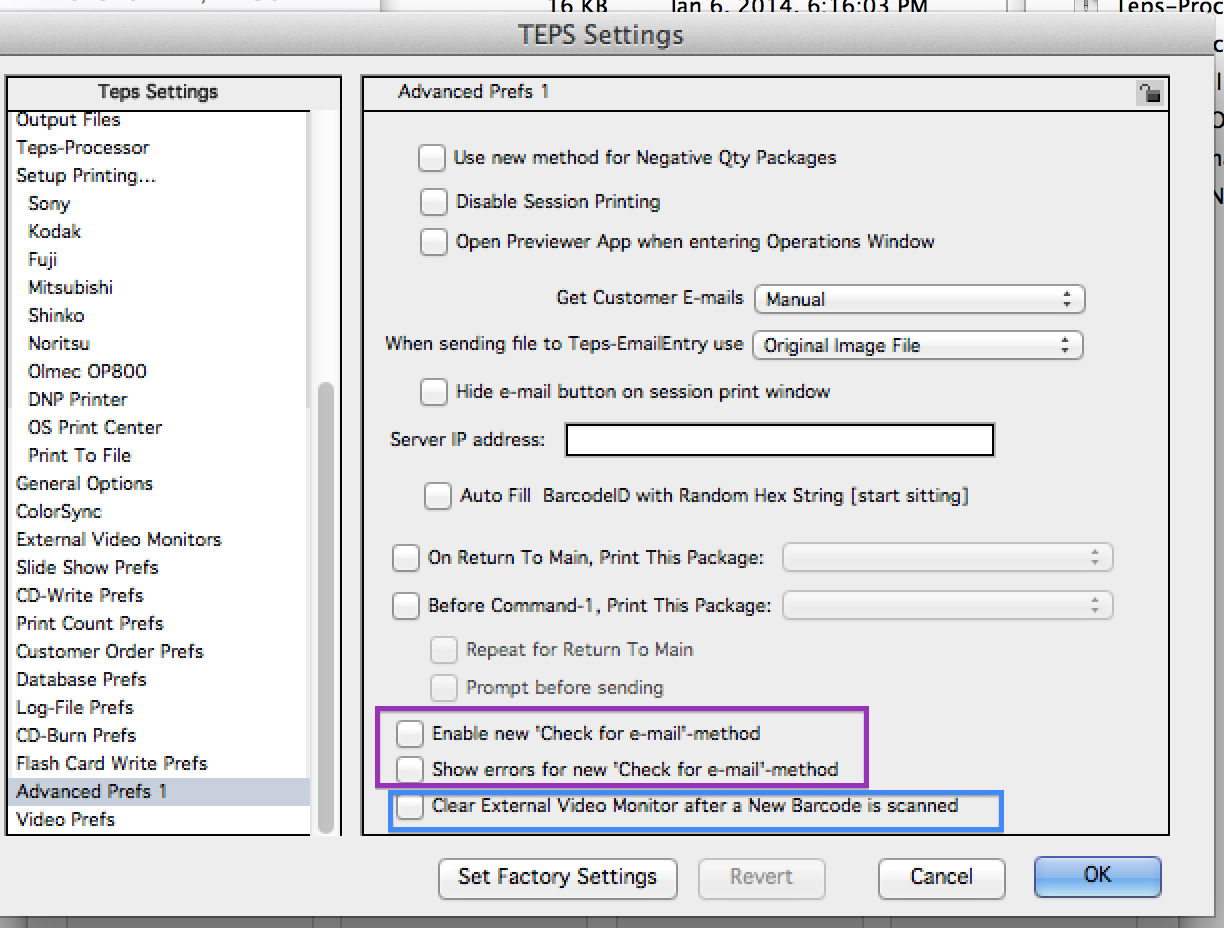This screenshot has width=1224, height=928.
Task: Click the Server IP address field
Action: click(x=780, y=440)
